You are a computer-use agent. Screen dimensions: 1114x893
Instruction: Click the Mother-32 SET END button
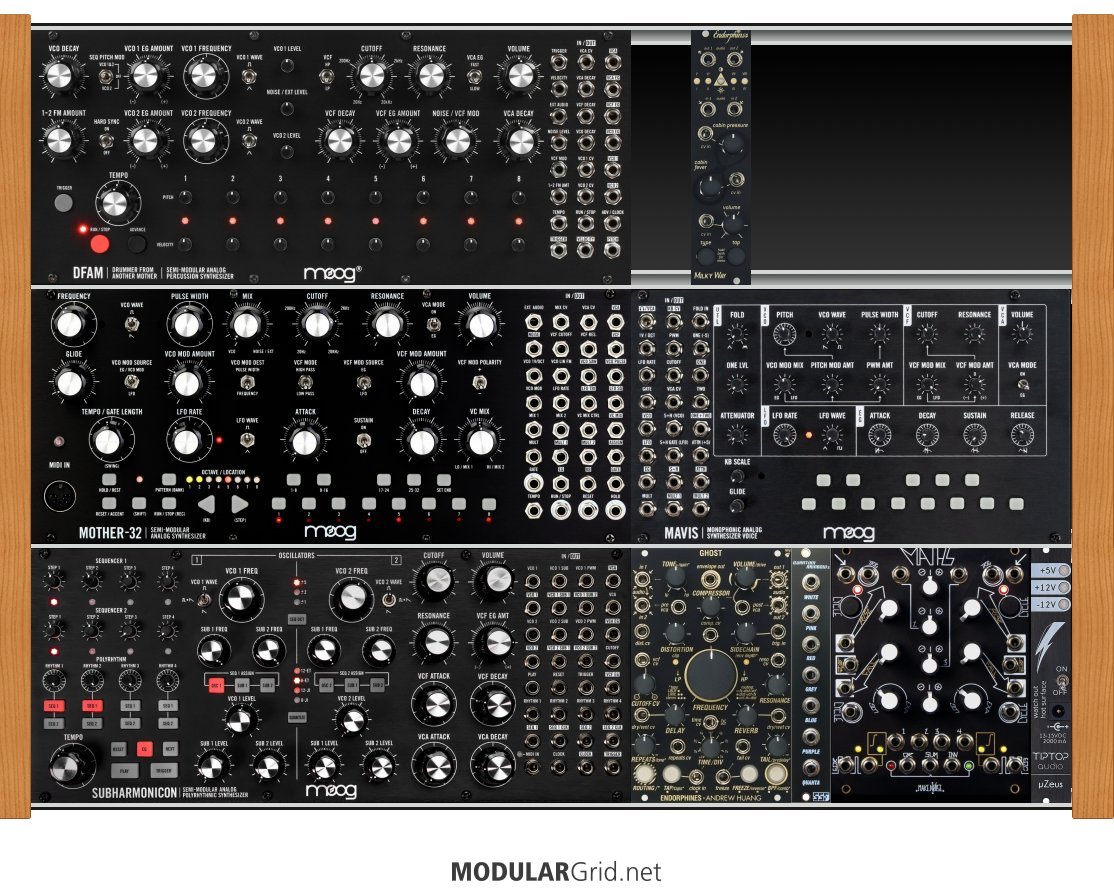pyautogui.click(x=443, y=480)
